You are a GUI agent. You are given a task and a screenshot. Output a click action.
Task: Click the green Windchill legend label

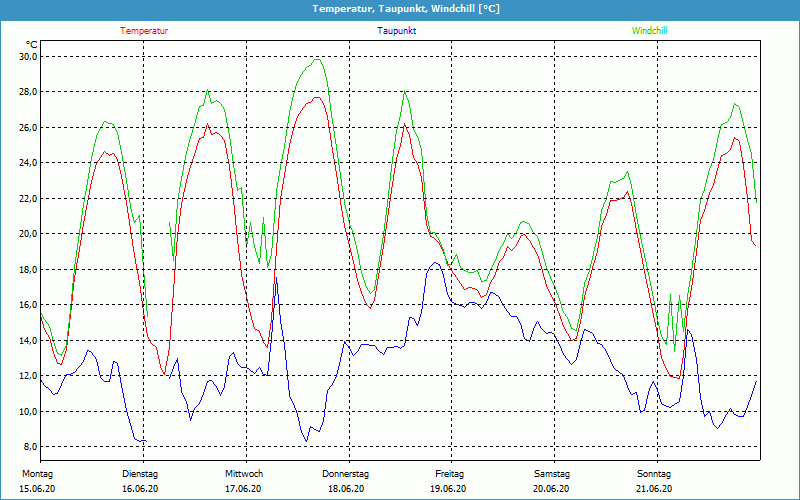(649, 31)
